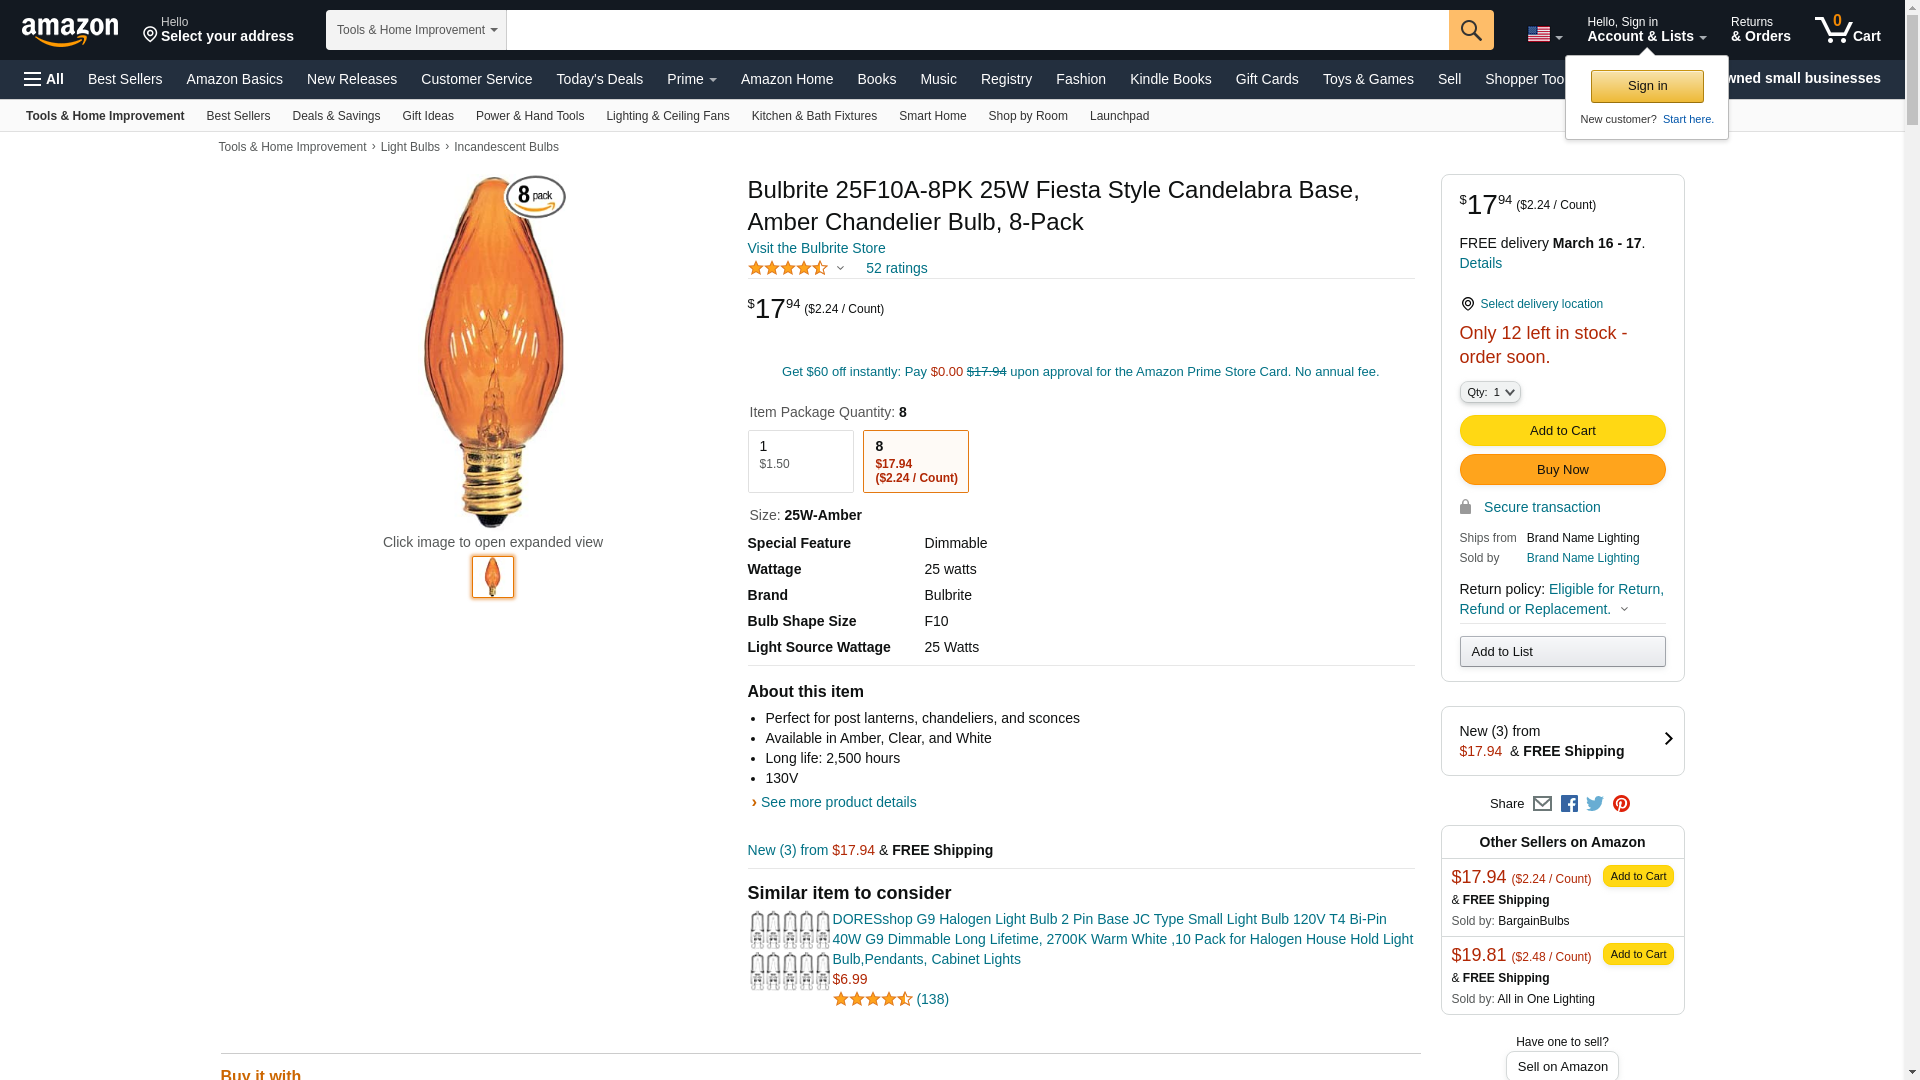Open the shopping cart icon
Screen dimensions: 1920x1080
tap(1847, 30)
